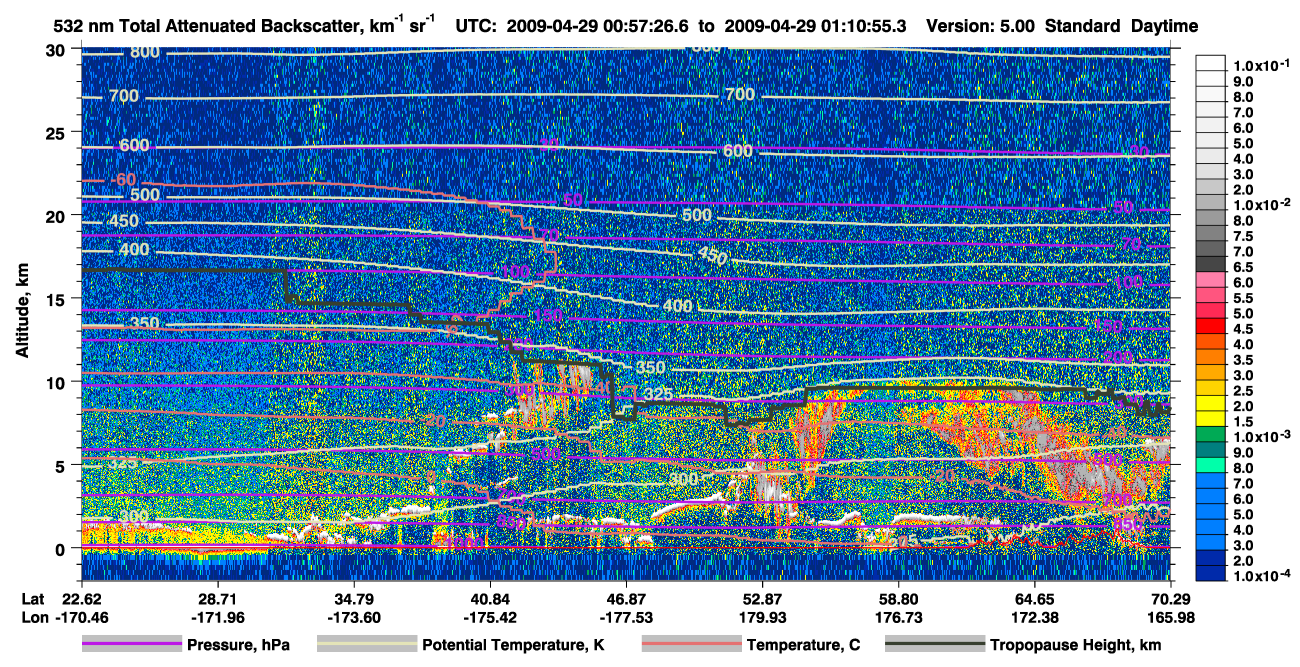1300x667 pixels.
Task: Click the 'Lon' row label
Action: click(33, 617)
